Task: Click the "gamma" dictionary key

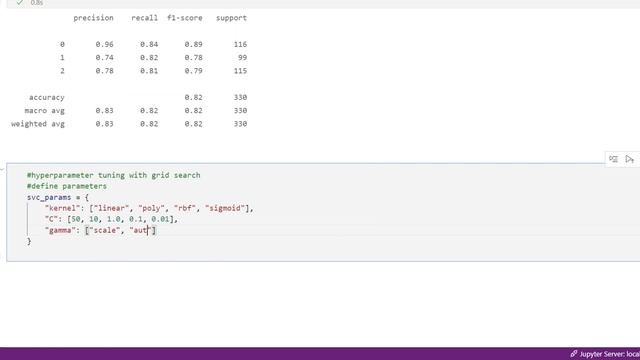Action: 60,230
